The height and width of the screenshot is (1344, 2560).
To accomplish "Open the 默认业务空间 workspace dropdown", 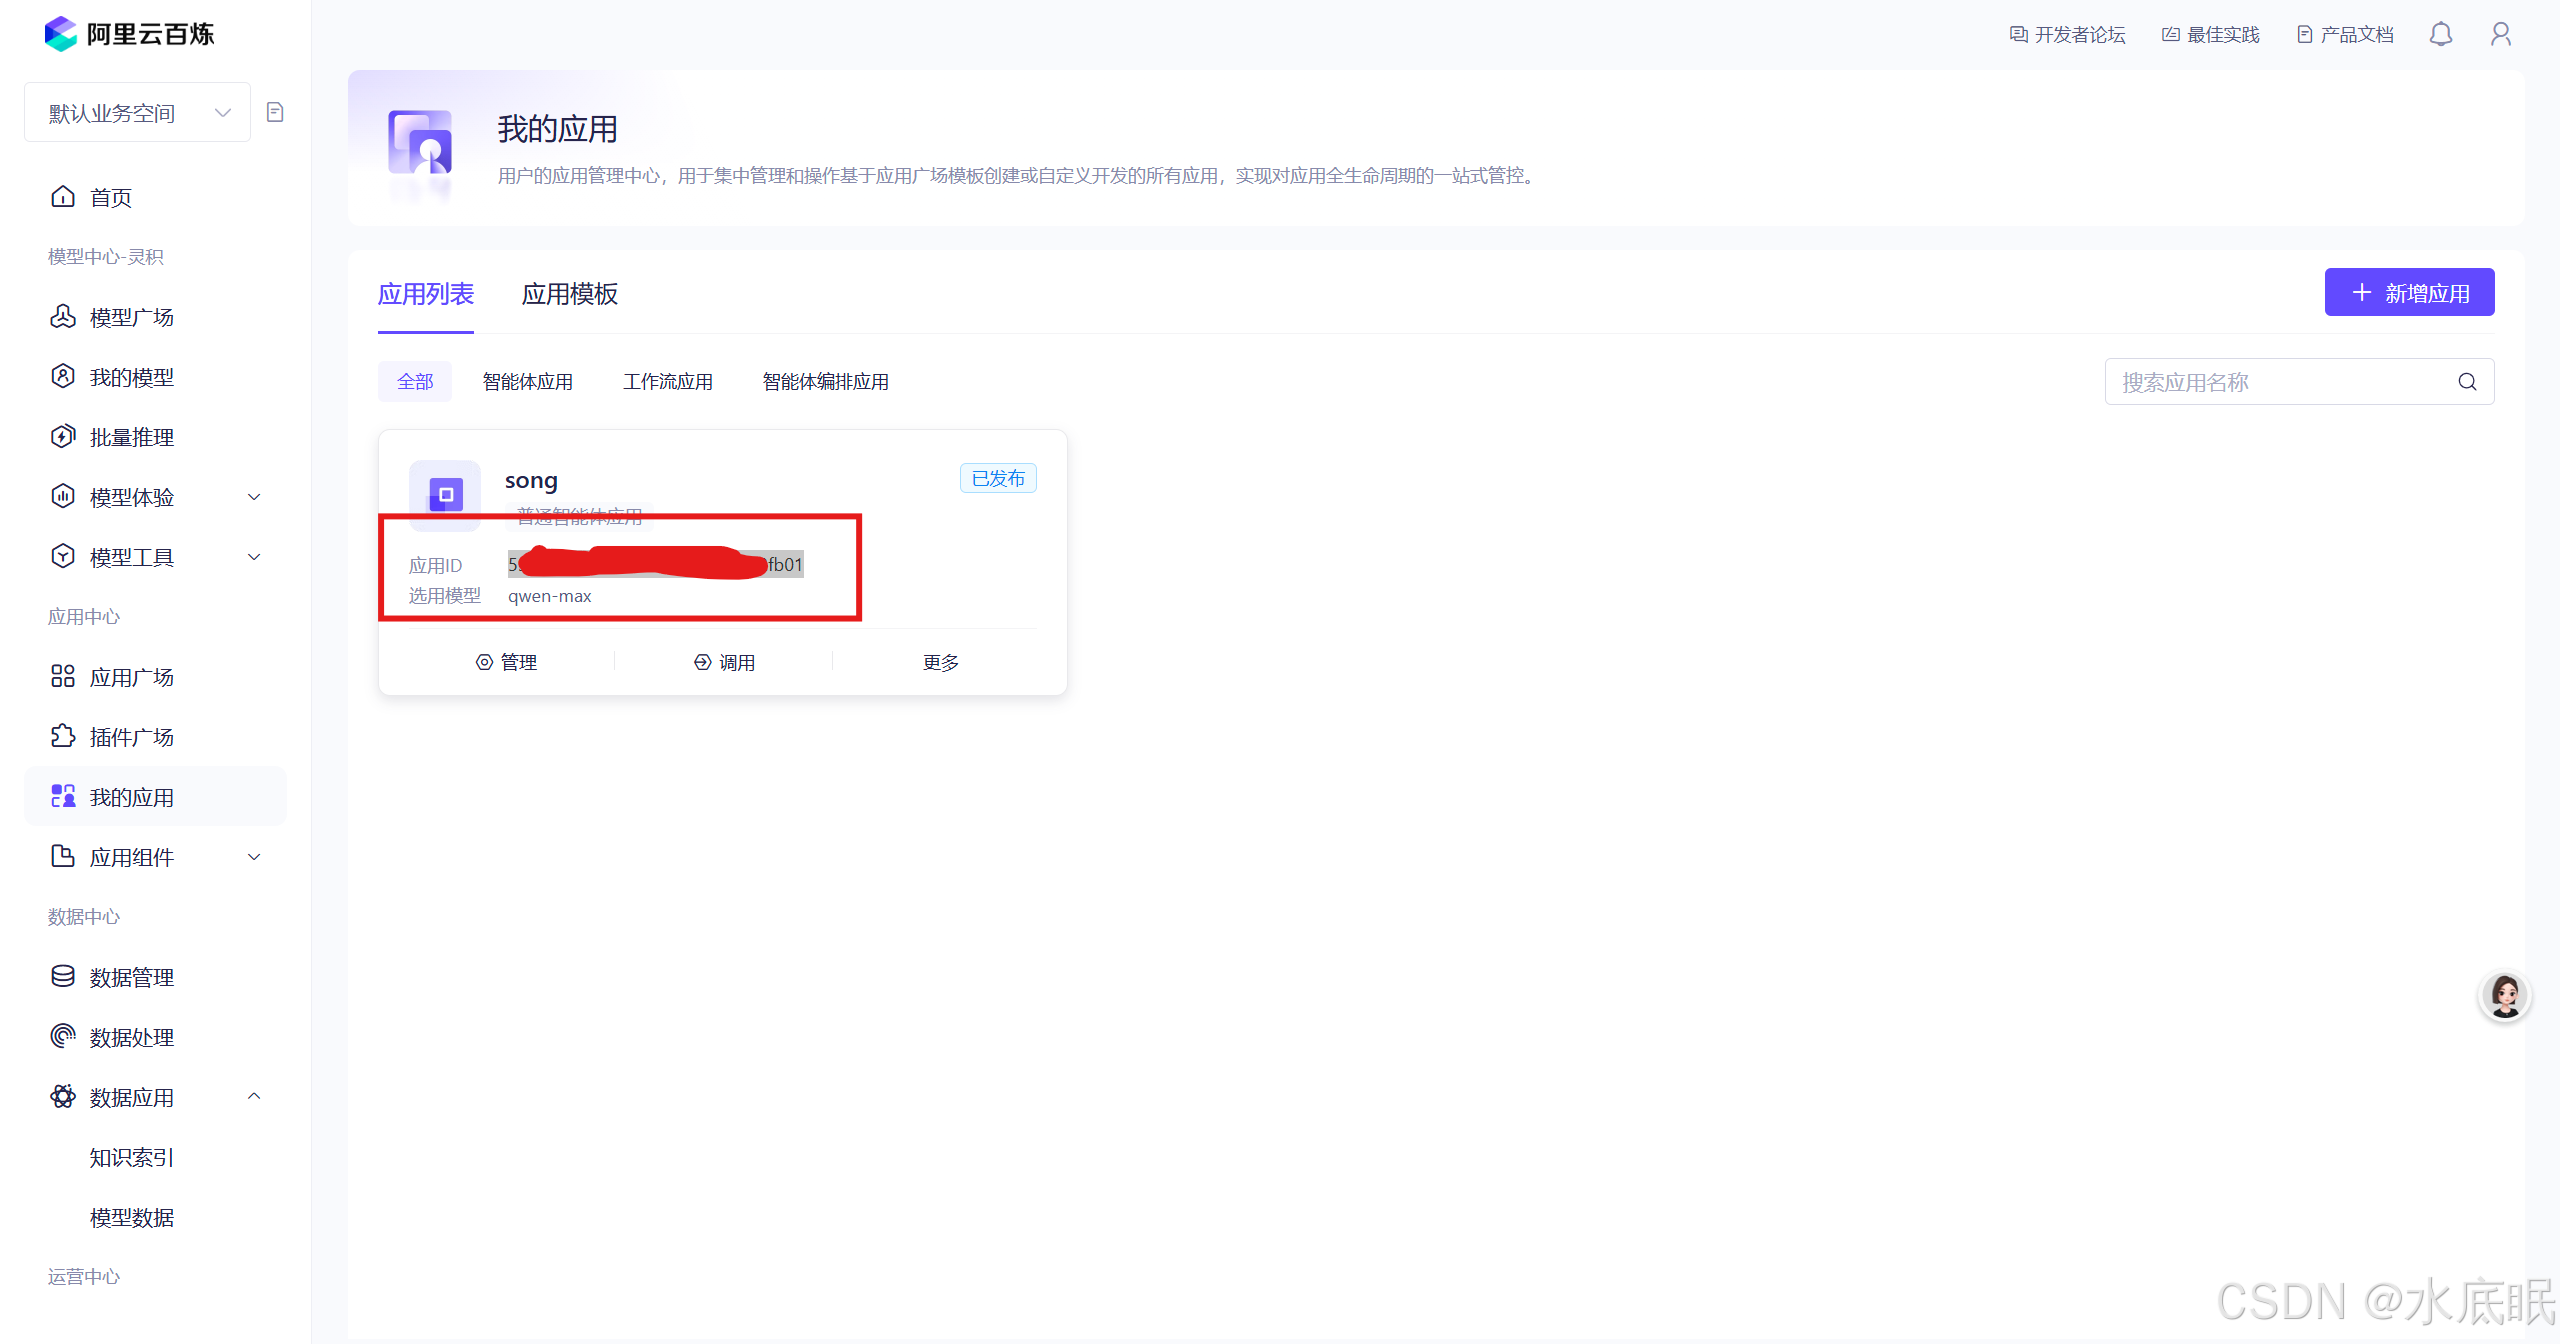I will pos(137,113).
